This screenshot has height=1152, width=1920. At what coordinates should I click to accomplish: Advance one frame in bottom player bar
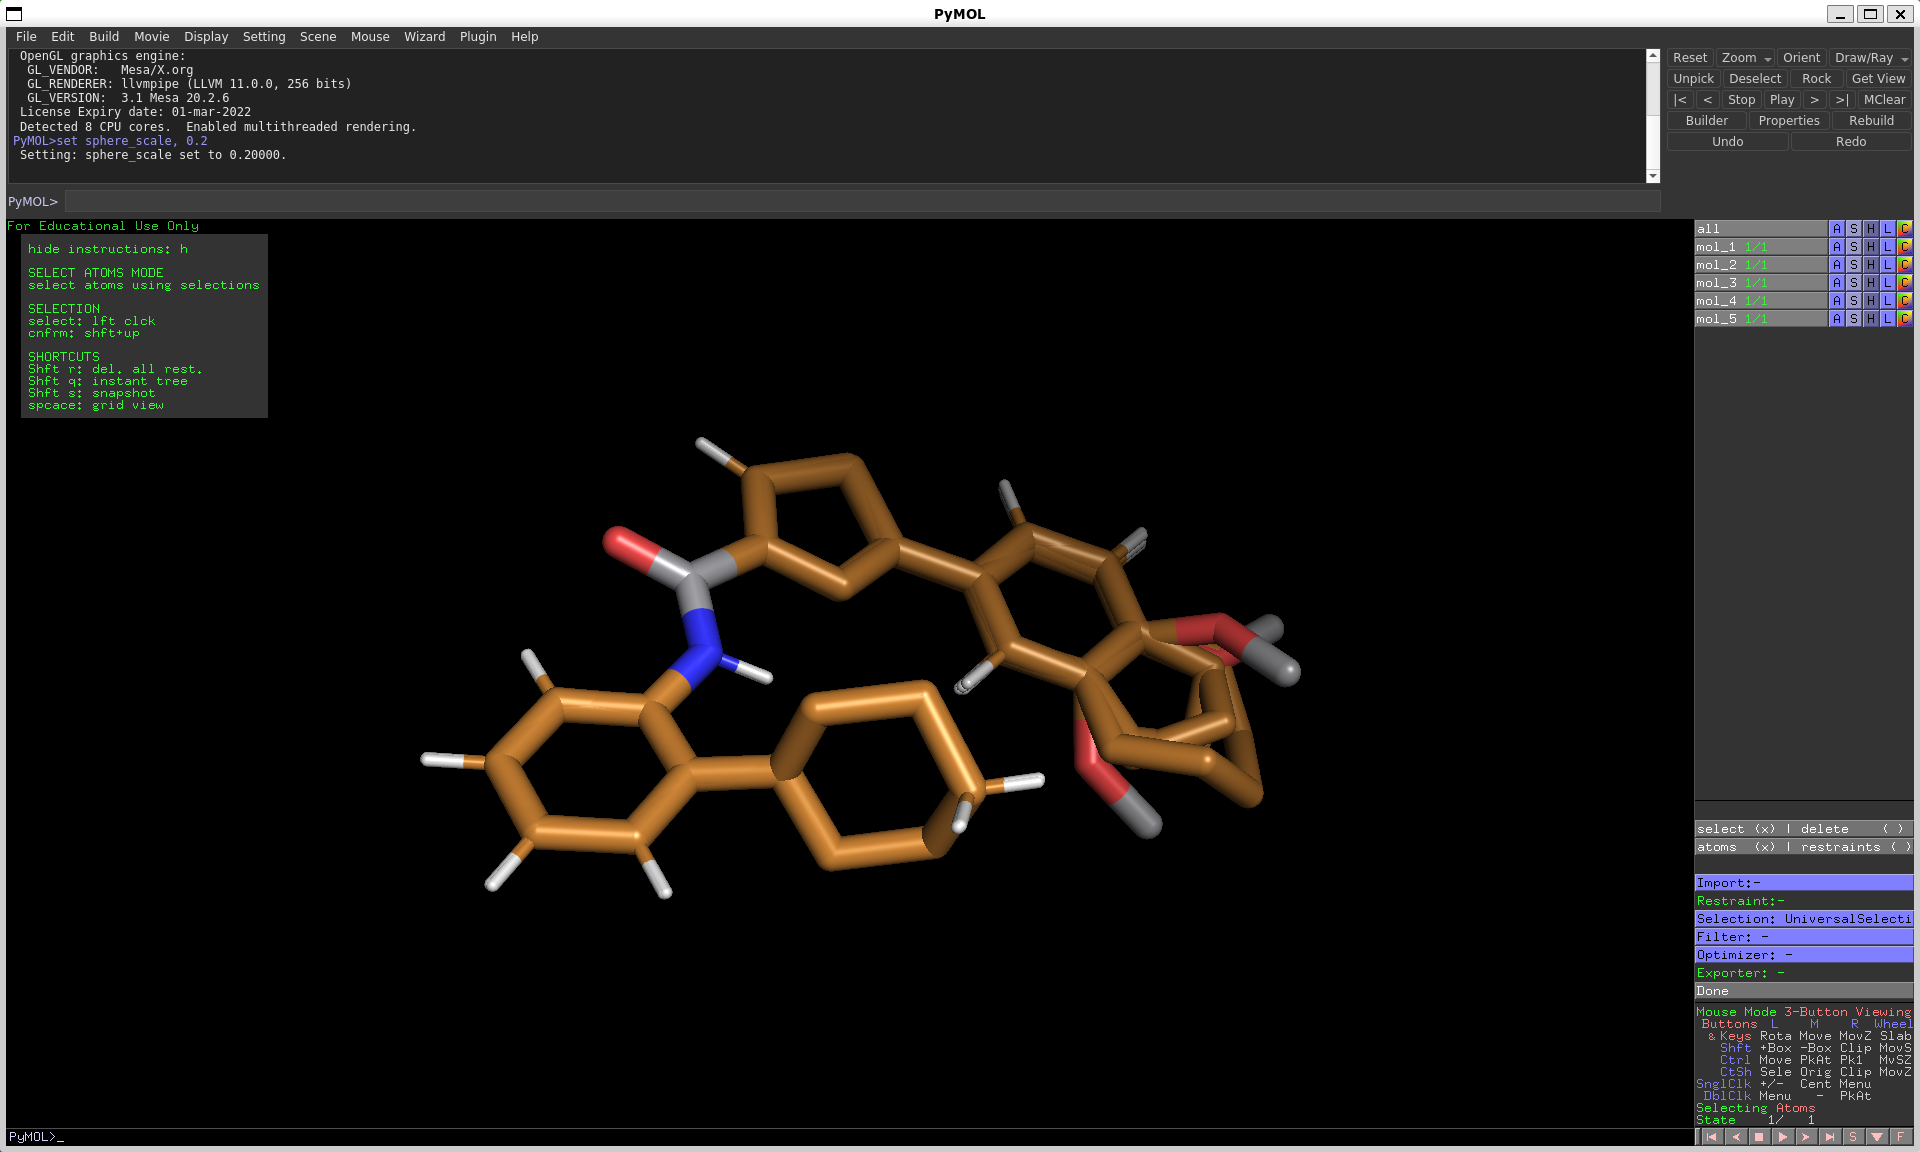[1806, 1137]
